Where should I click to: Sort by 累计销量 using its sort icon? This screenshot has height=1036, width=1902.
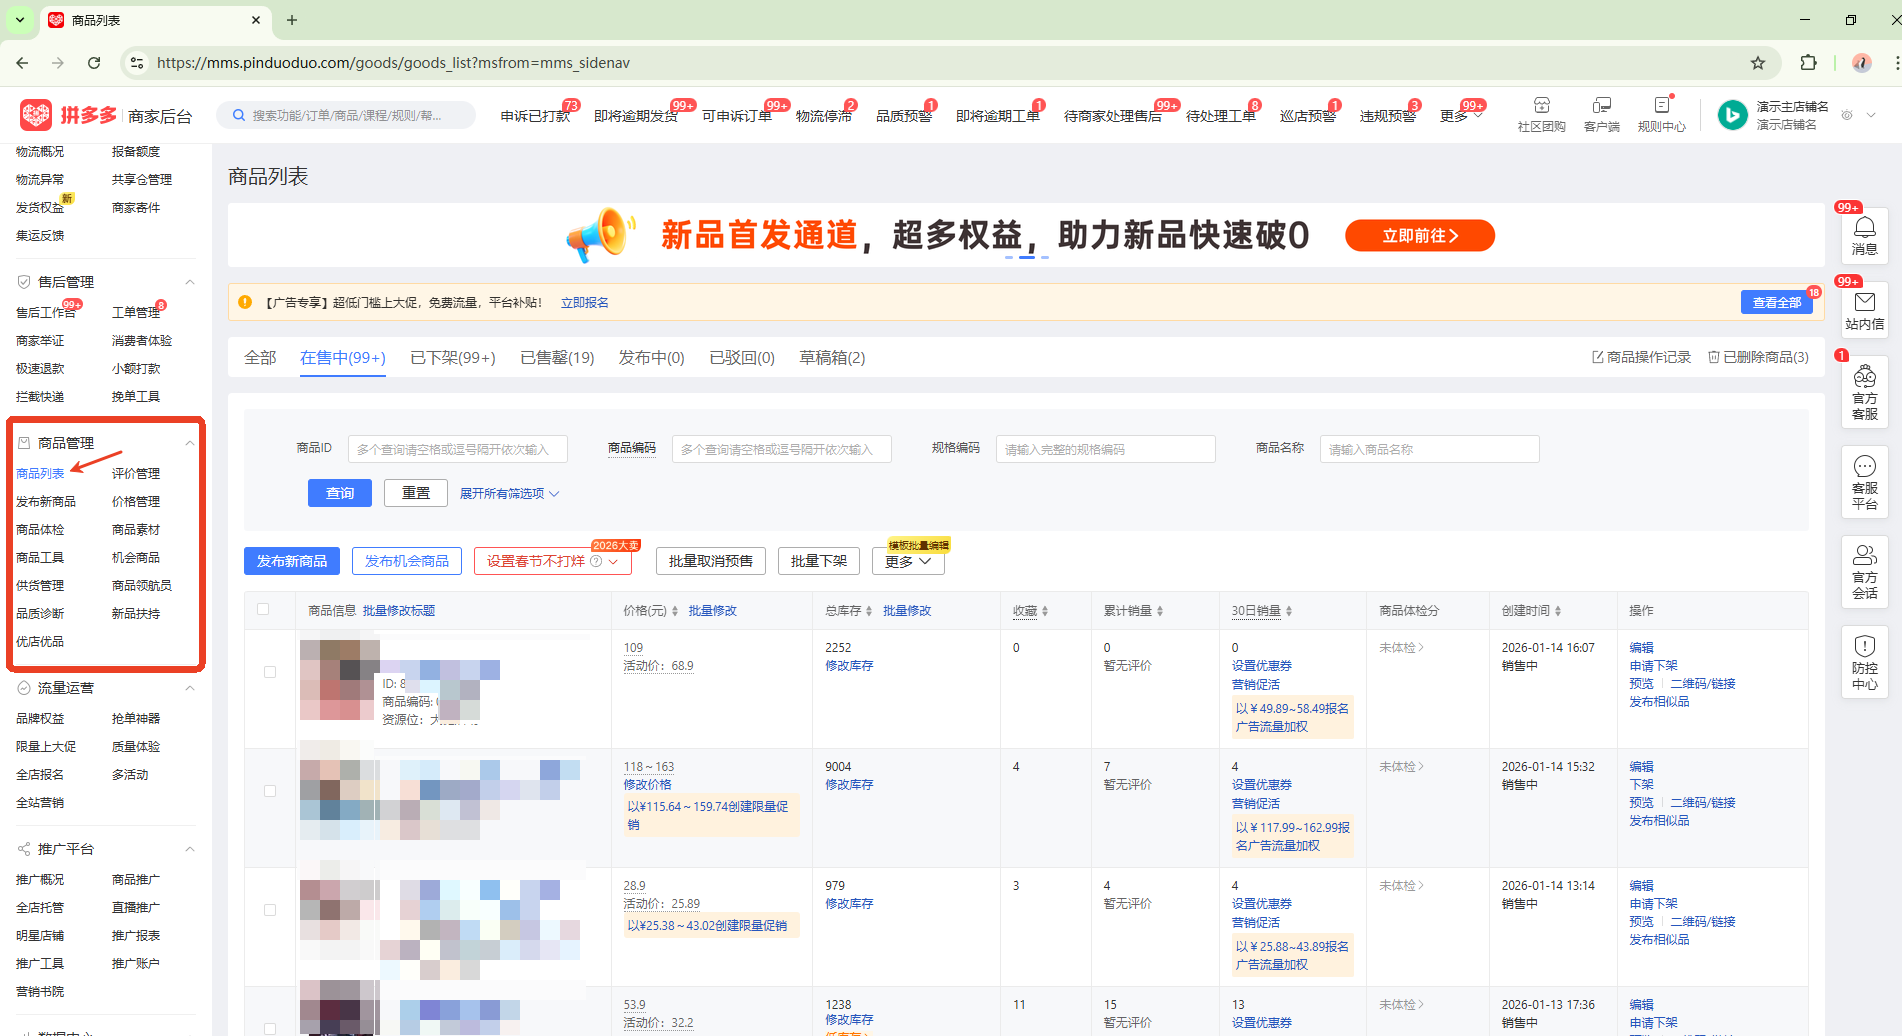coord(1160,611)
